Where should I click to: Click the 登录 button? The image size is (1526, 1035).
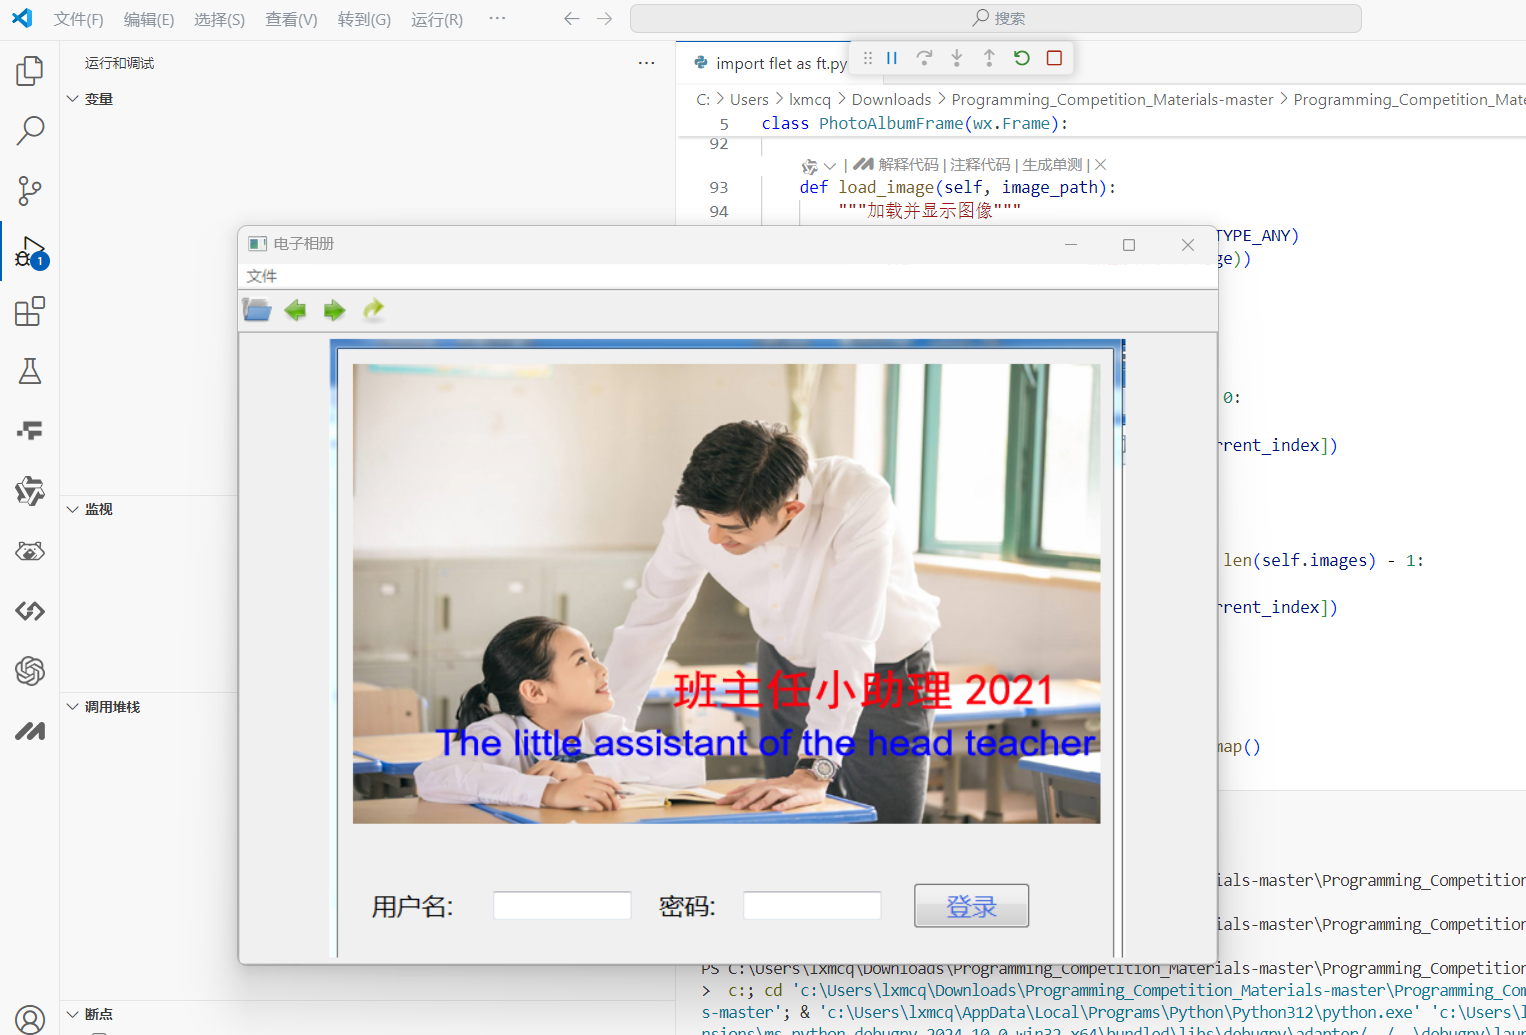971,906
